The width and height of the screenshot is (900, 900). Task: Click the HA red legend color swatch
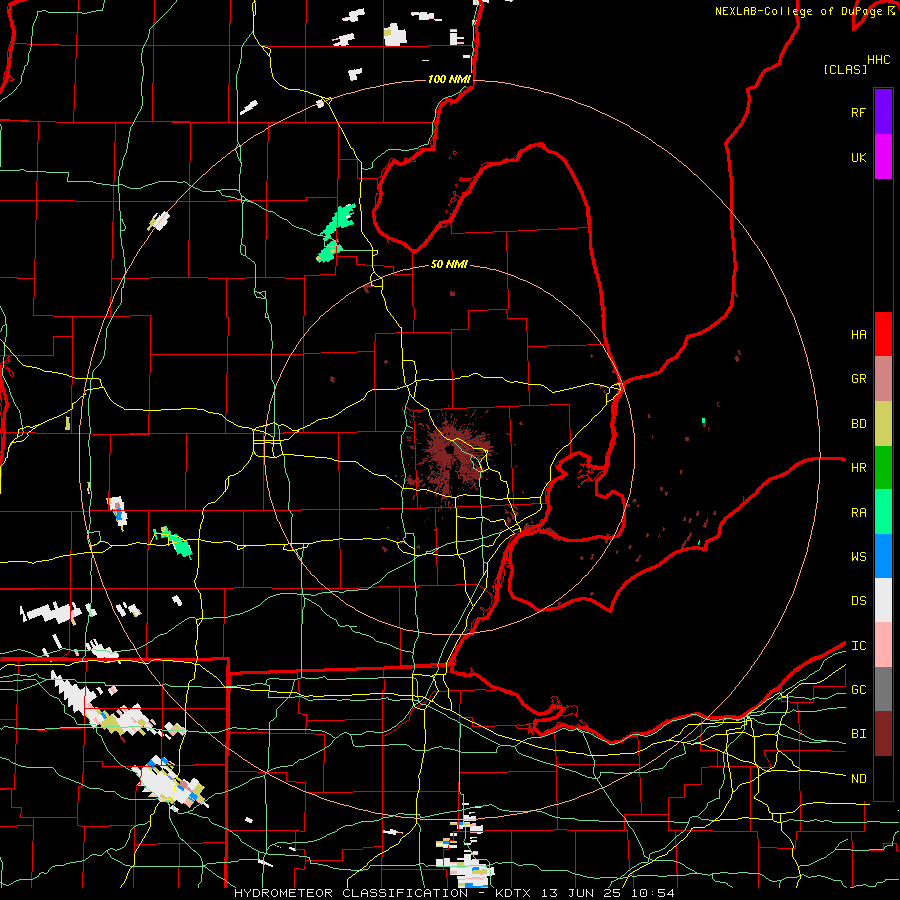pos(883,334)
